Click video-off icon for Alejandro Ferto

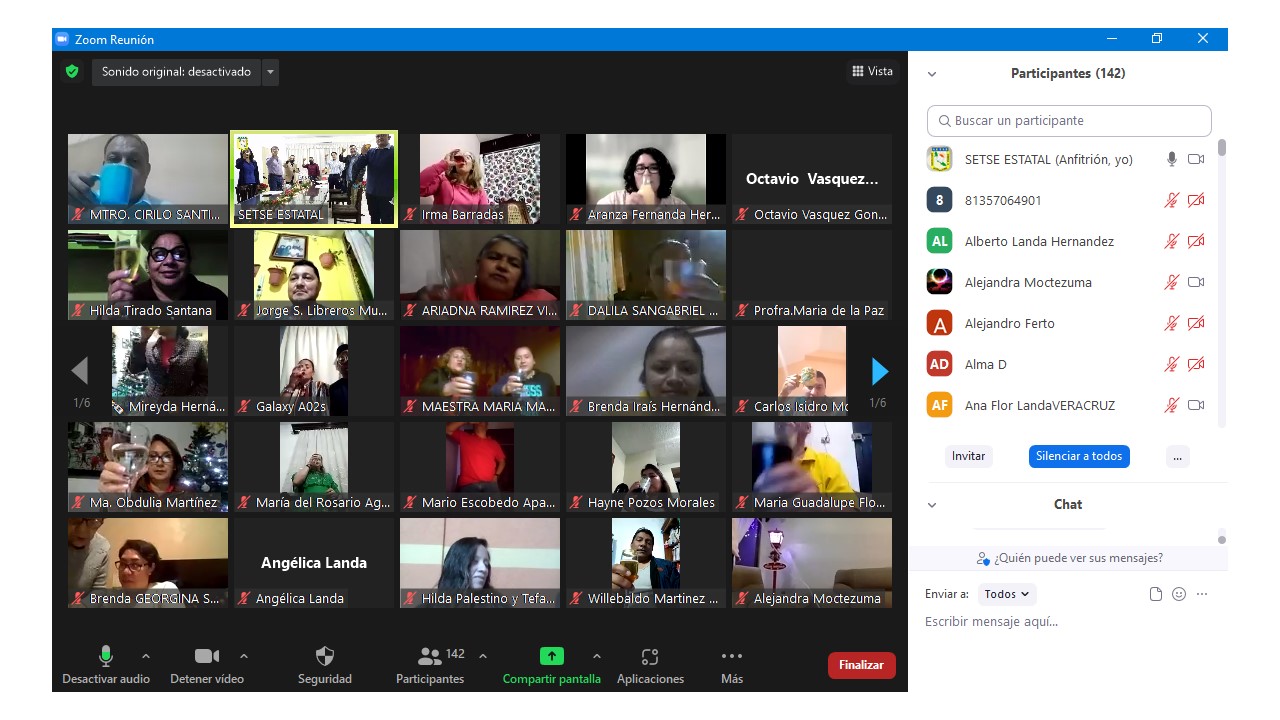[x=1196, y=323]
